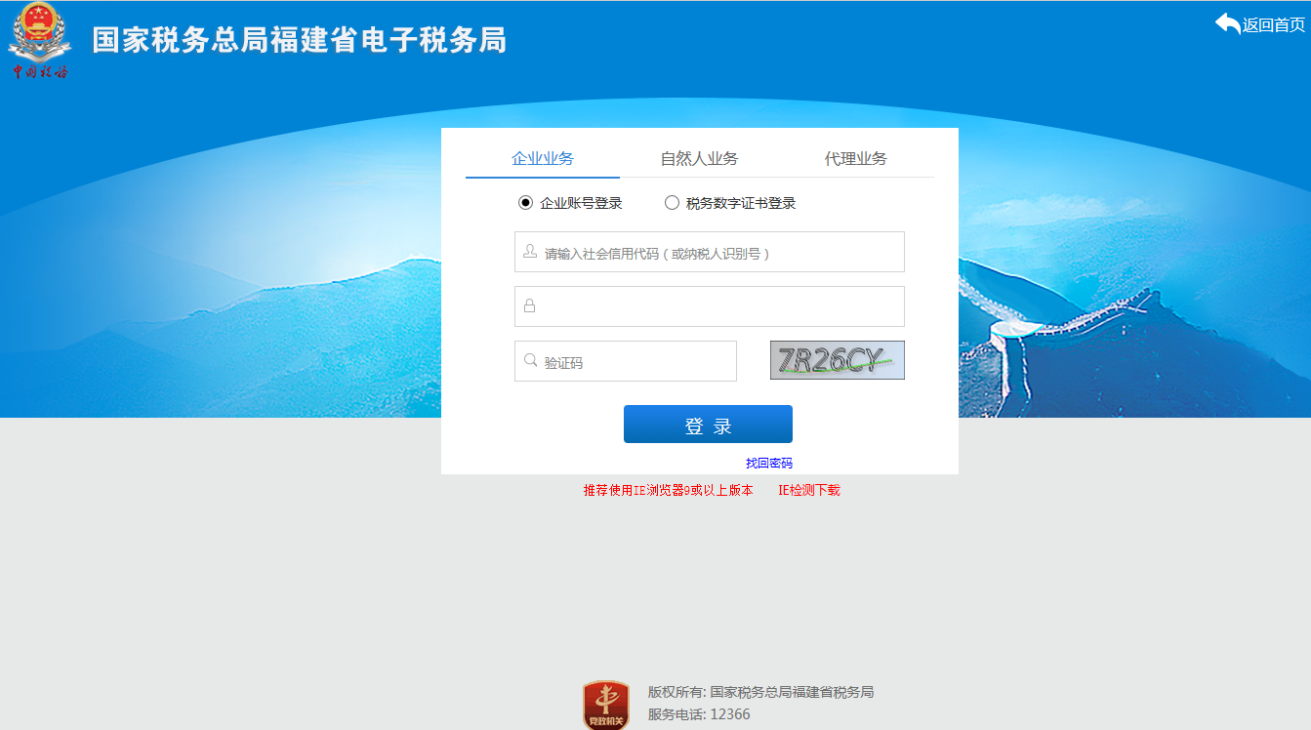1311x730 pixels.
Task: Switch to the 代理业务 tab
Action: (x=855, y=158)
